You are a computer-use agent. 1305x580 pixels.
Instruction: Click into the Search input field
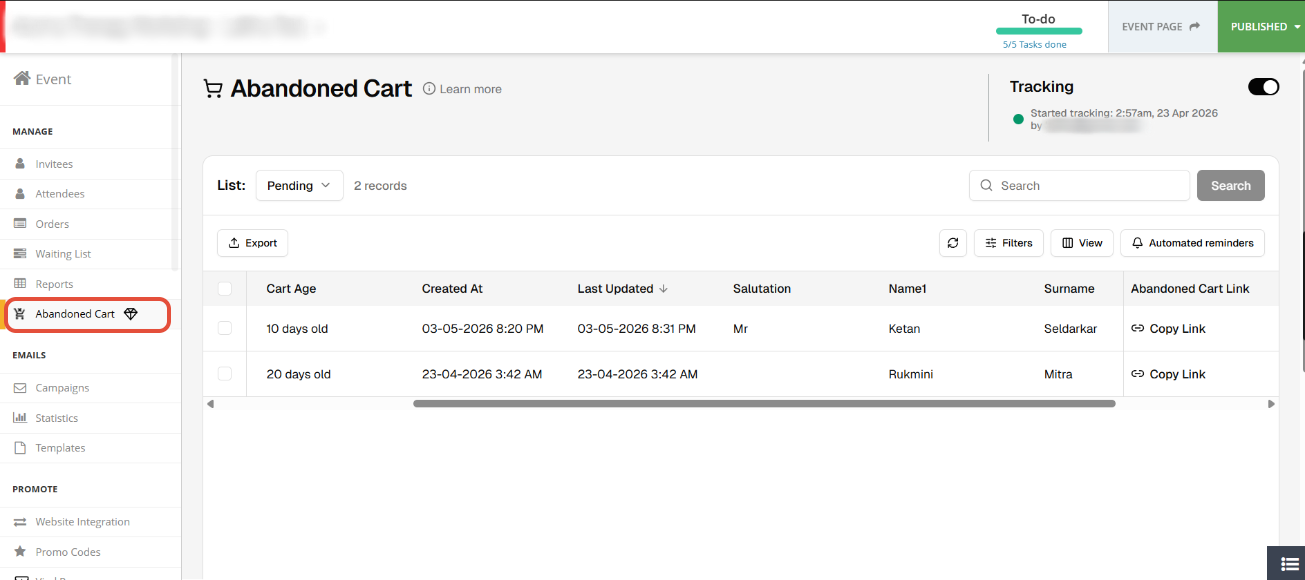click(x=1080, y=186)
